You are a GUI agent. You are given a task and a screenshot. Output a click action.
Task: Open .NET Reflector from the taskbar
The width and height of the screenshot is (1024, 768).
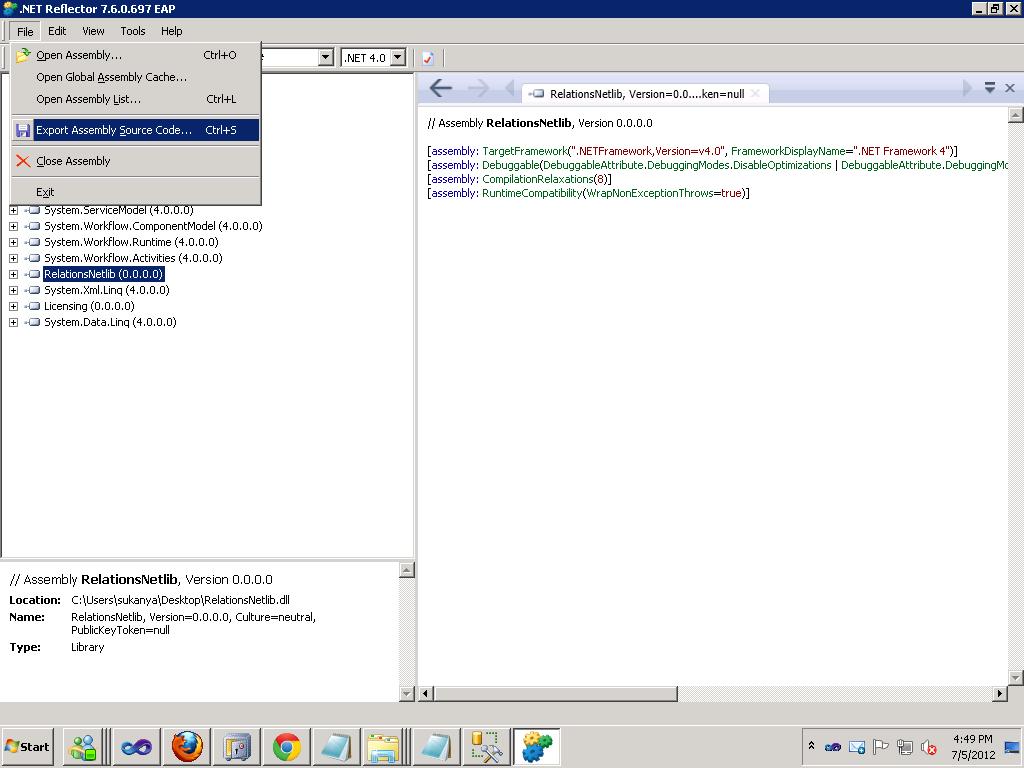pos(537,746)
